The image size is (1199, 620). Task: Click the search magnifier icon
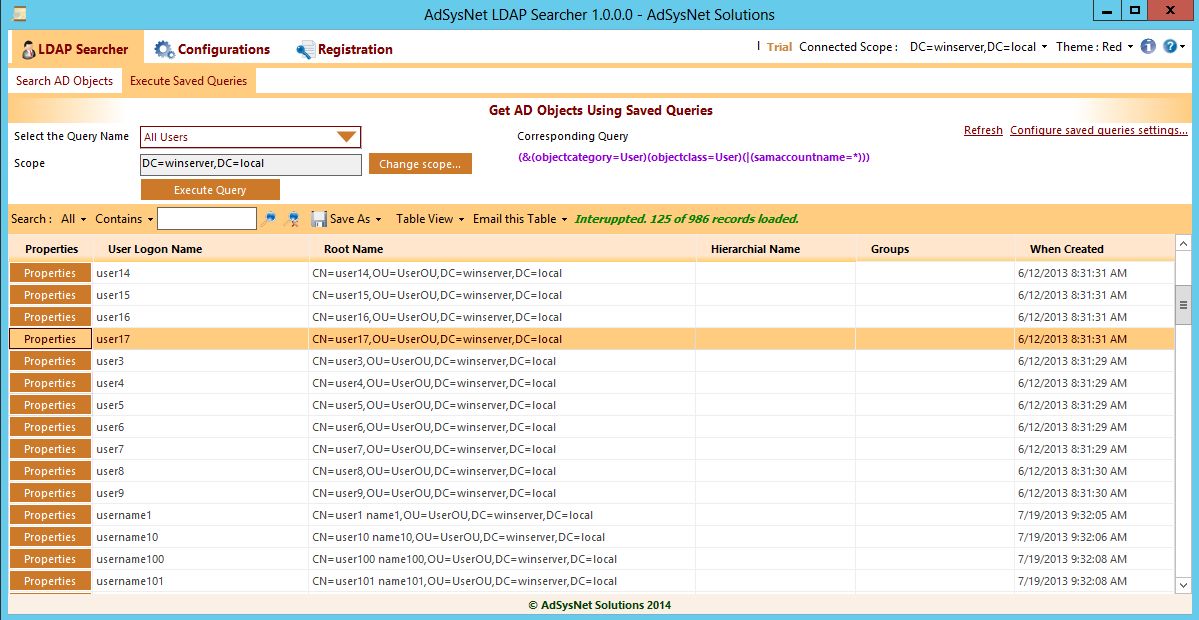(268, 219)
